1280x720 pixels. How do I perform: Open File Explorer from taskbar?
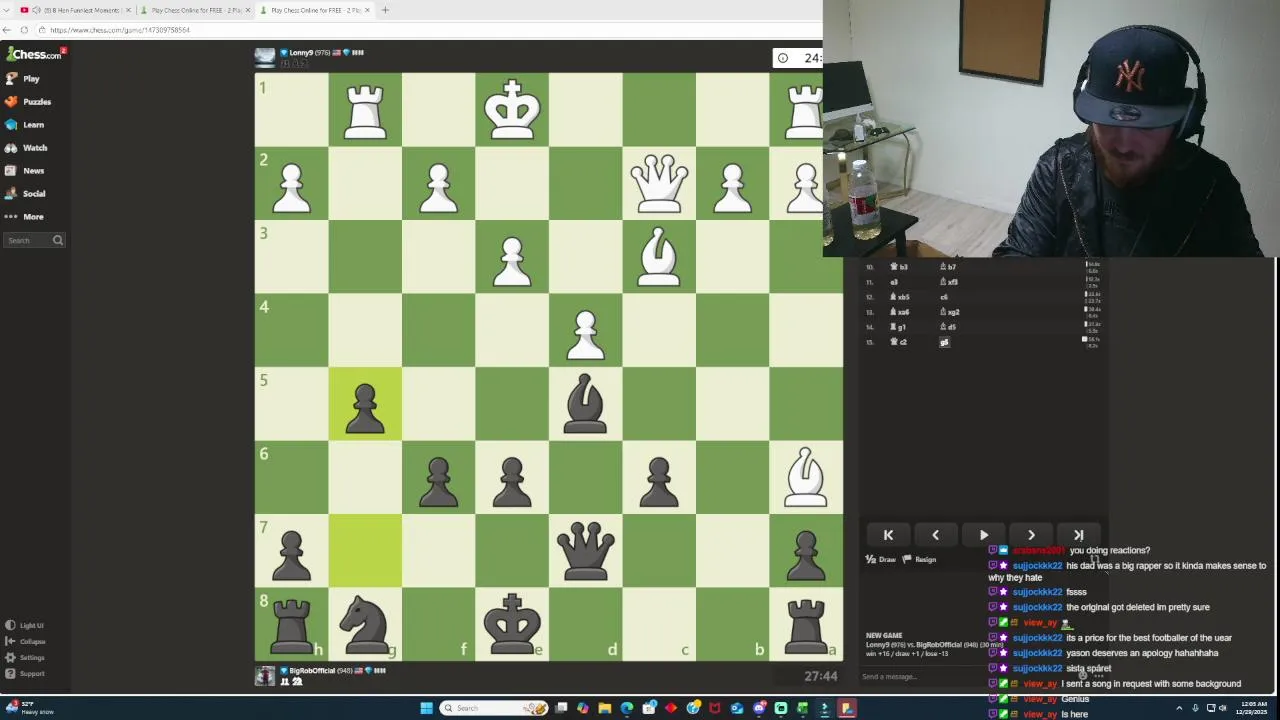(x=605, y=708)
